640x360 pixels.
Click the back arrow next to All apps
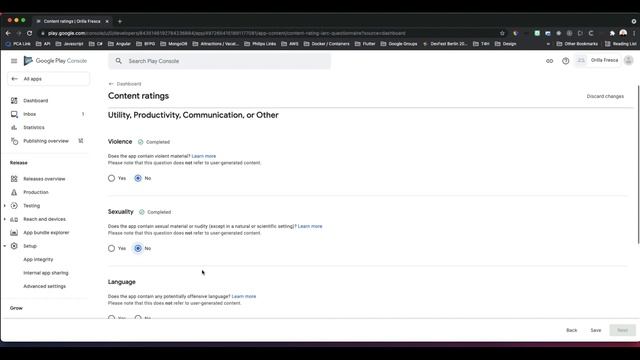15,79
